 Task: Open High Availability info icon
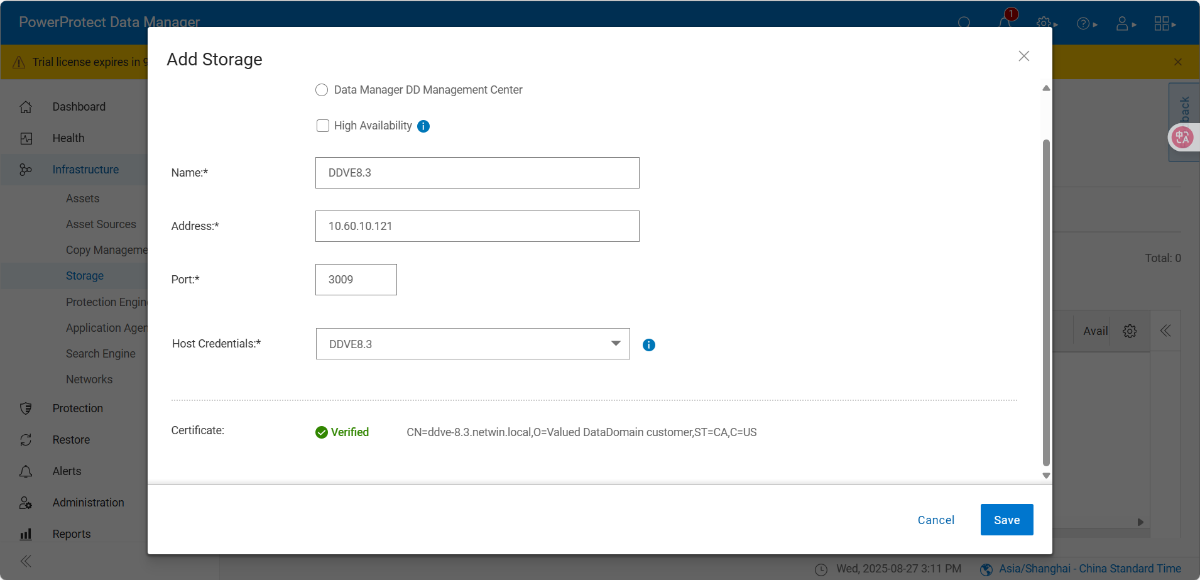tap(423, 126)
